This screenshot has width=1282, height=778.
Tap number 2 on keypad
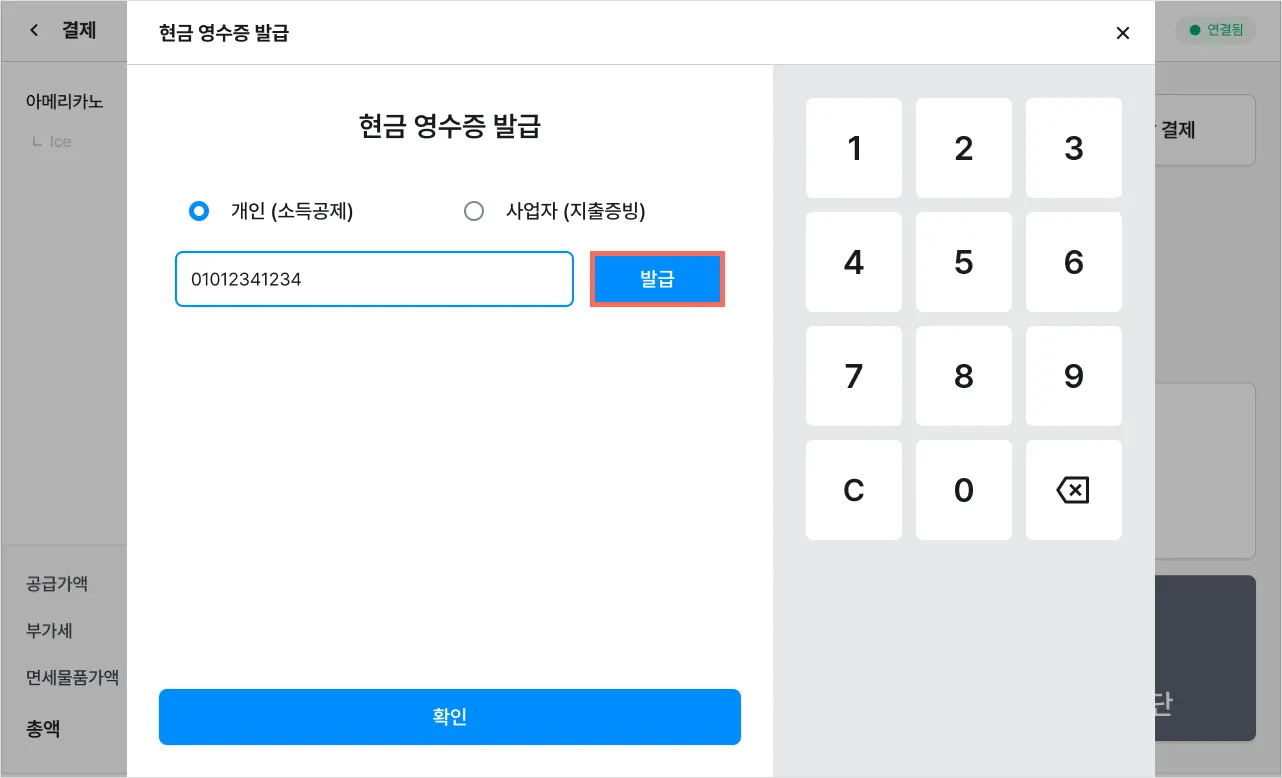[964, 148]
